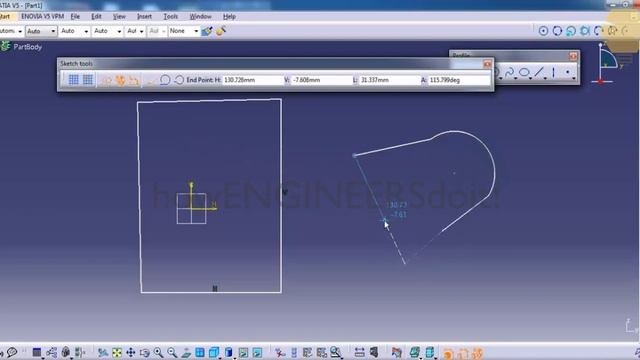Open the Window menu

click(200, 16)
